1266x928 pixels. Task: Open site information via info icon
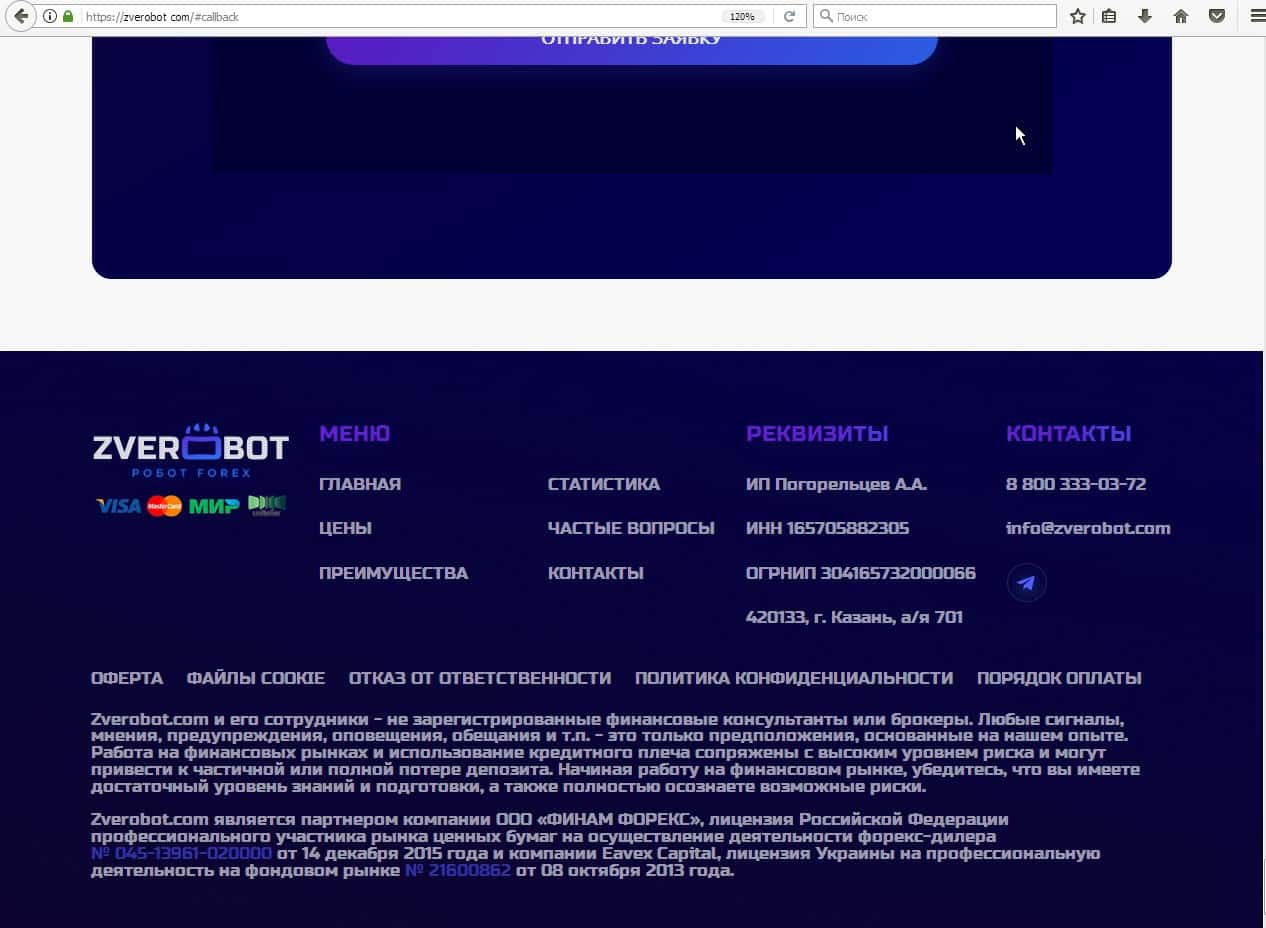[x=50, y=16]
